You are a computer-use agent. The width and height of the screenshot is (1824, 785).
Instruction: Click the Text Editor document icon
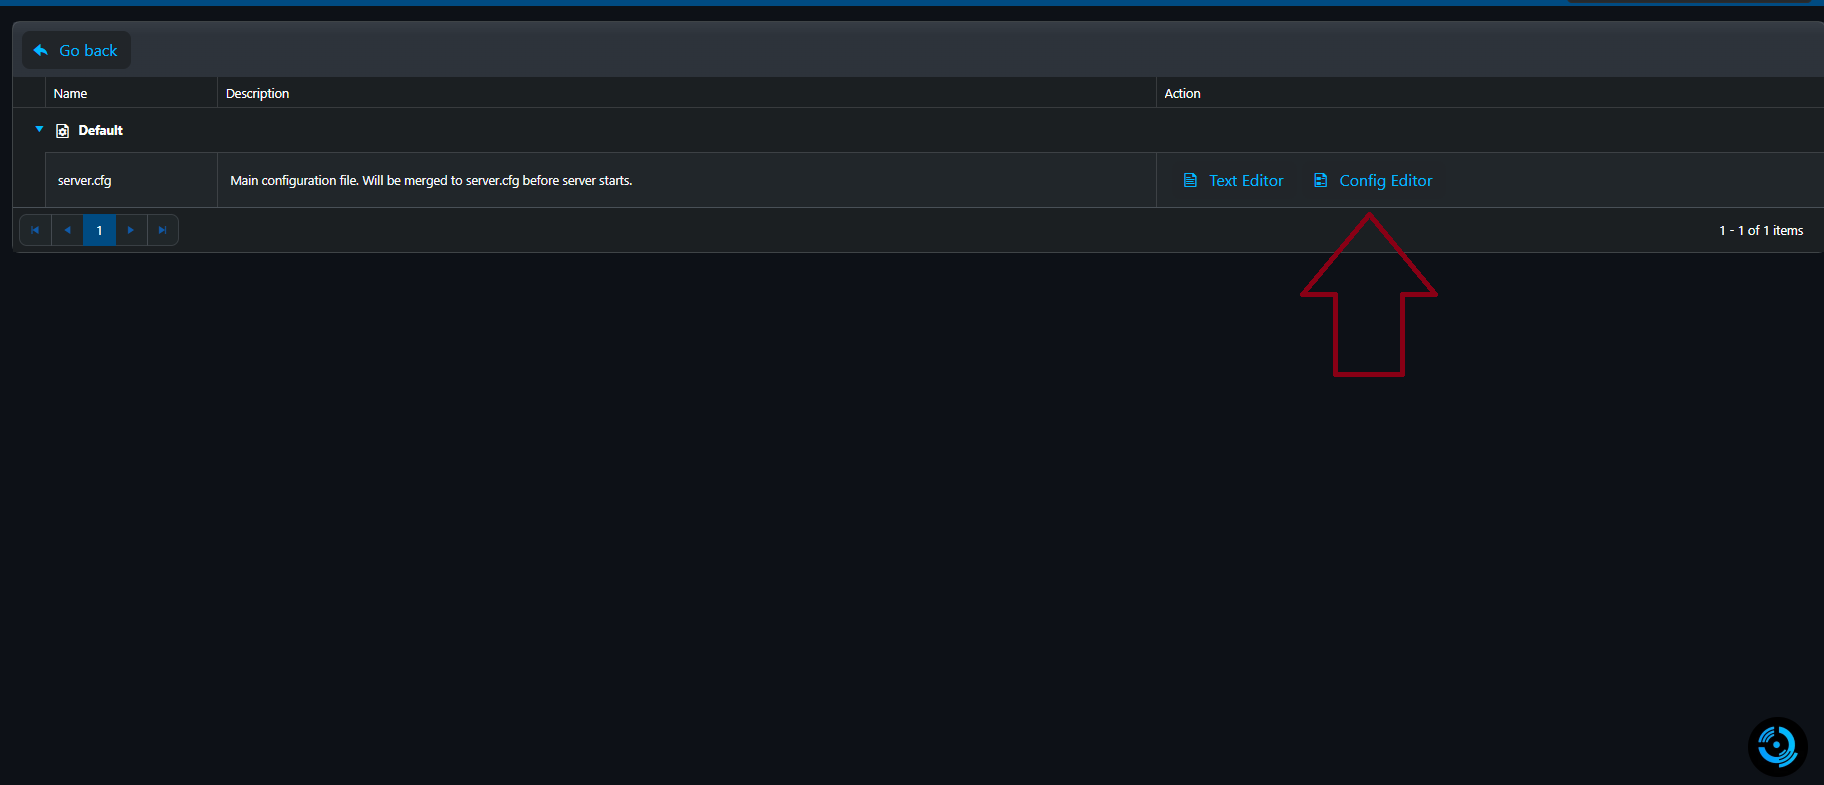pyautogui.click(x=1190, y=181)
